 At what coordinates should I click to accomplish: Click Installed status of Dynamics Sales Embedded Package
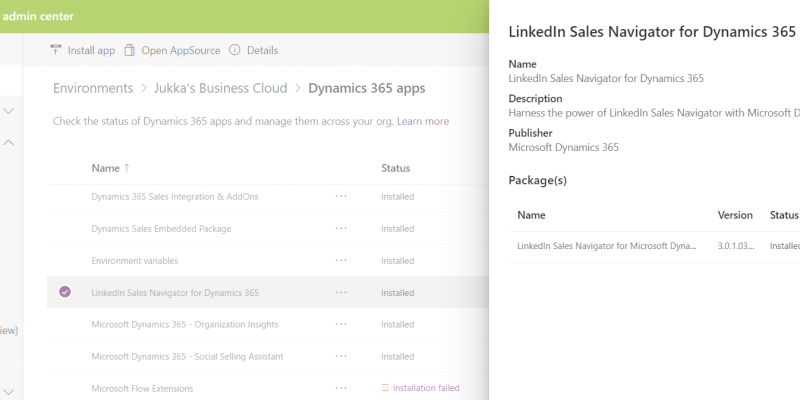coord(397,229)
